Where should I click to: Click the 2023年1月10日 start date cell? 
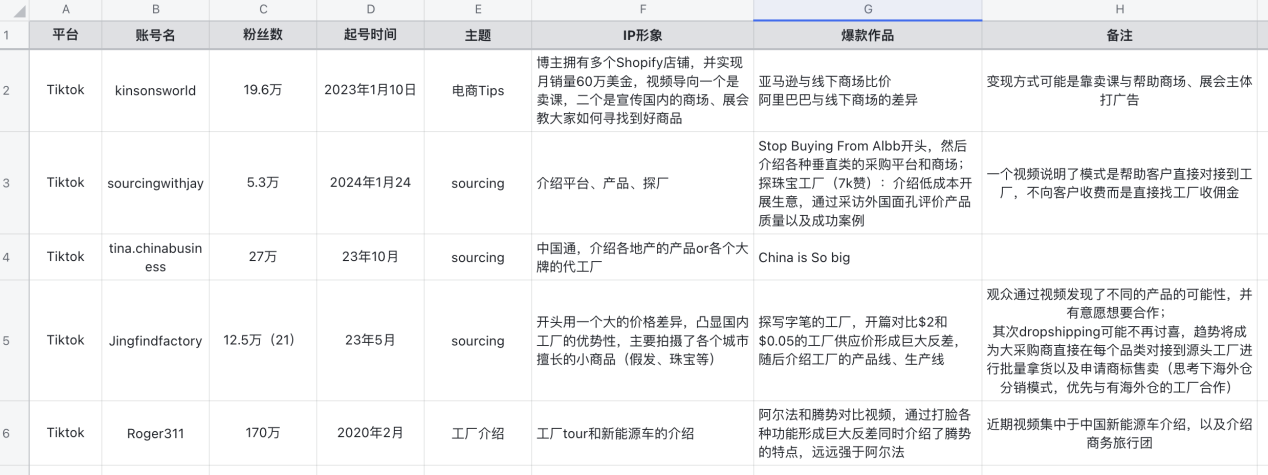(x=370, y=90)
